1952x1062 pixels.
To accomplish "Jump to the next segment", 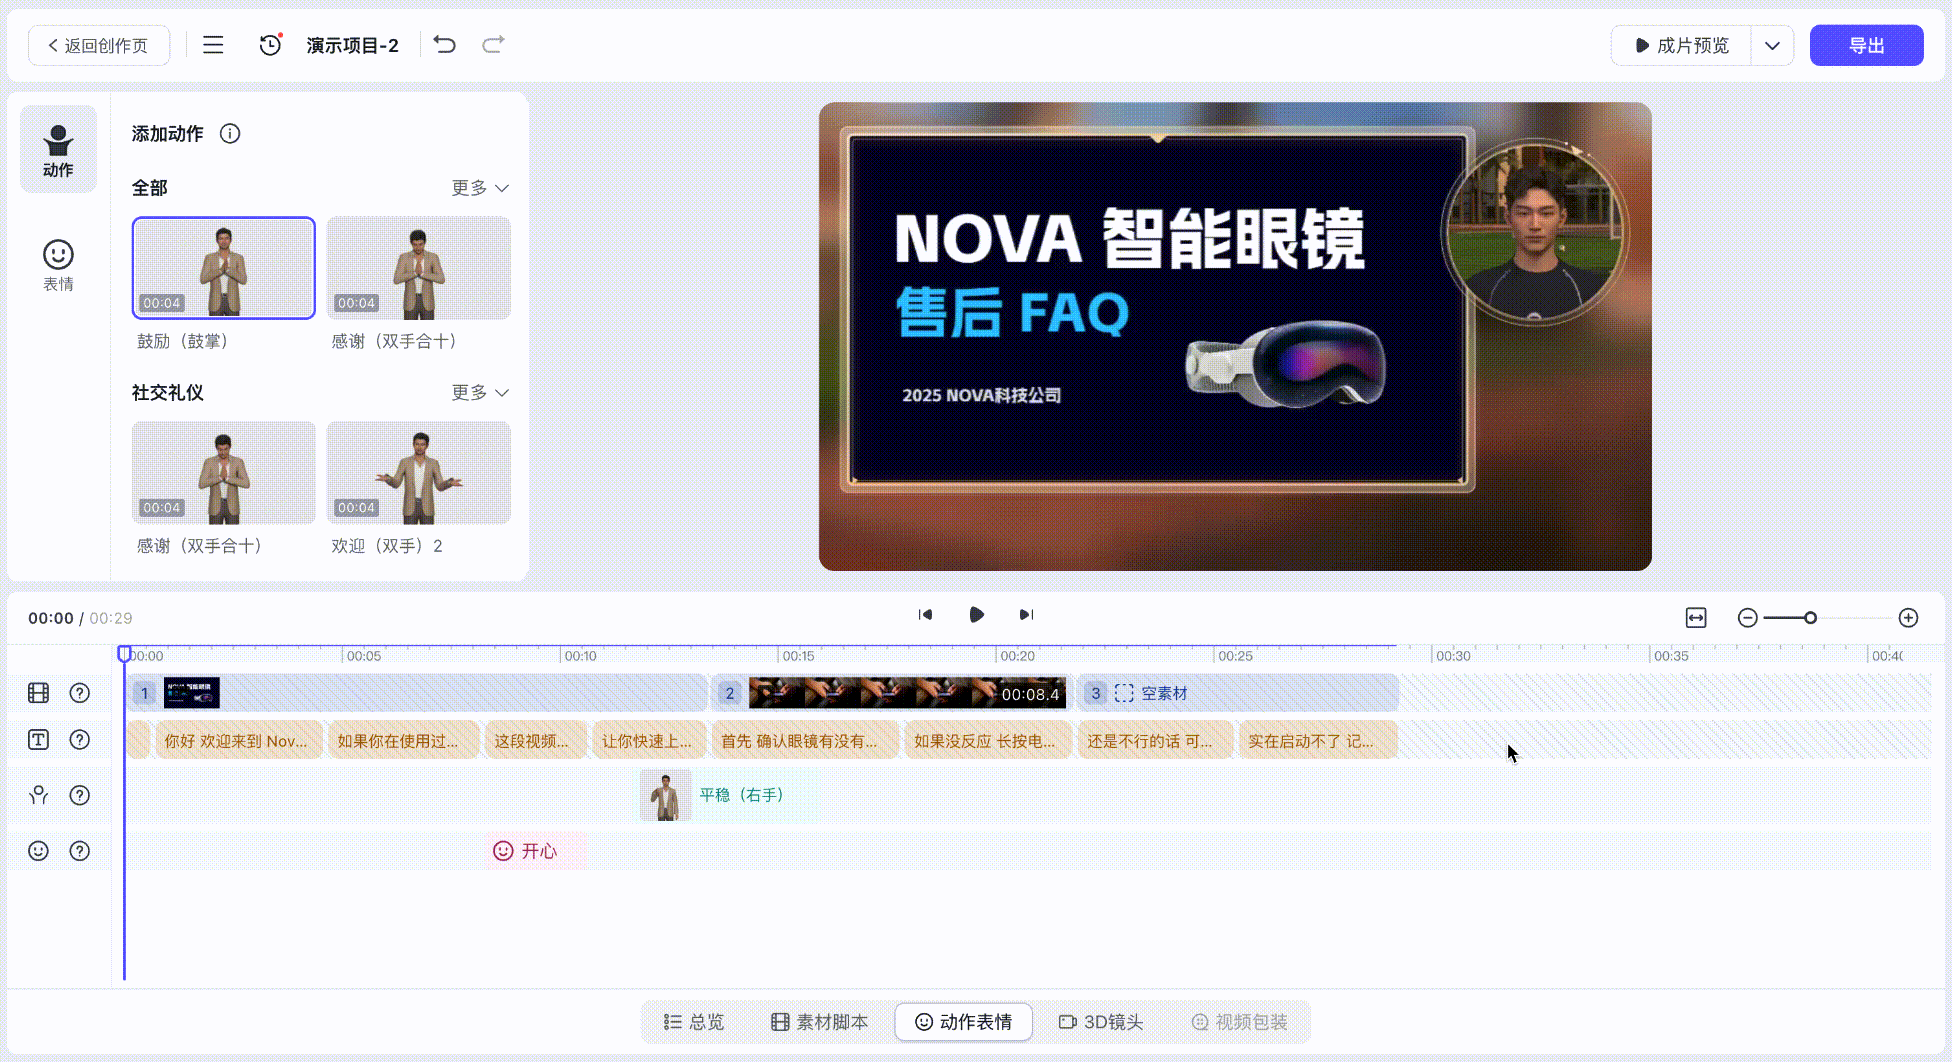I will [x=1026, y=615].
